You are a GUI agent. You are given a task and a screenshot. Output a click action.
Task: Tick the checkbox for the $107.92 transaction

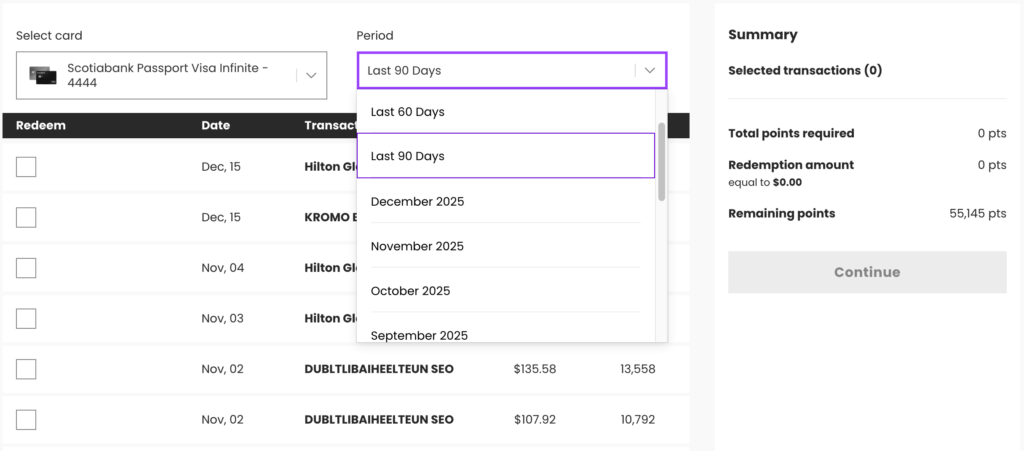[x=26, y=419]
